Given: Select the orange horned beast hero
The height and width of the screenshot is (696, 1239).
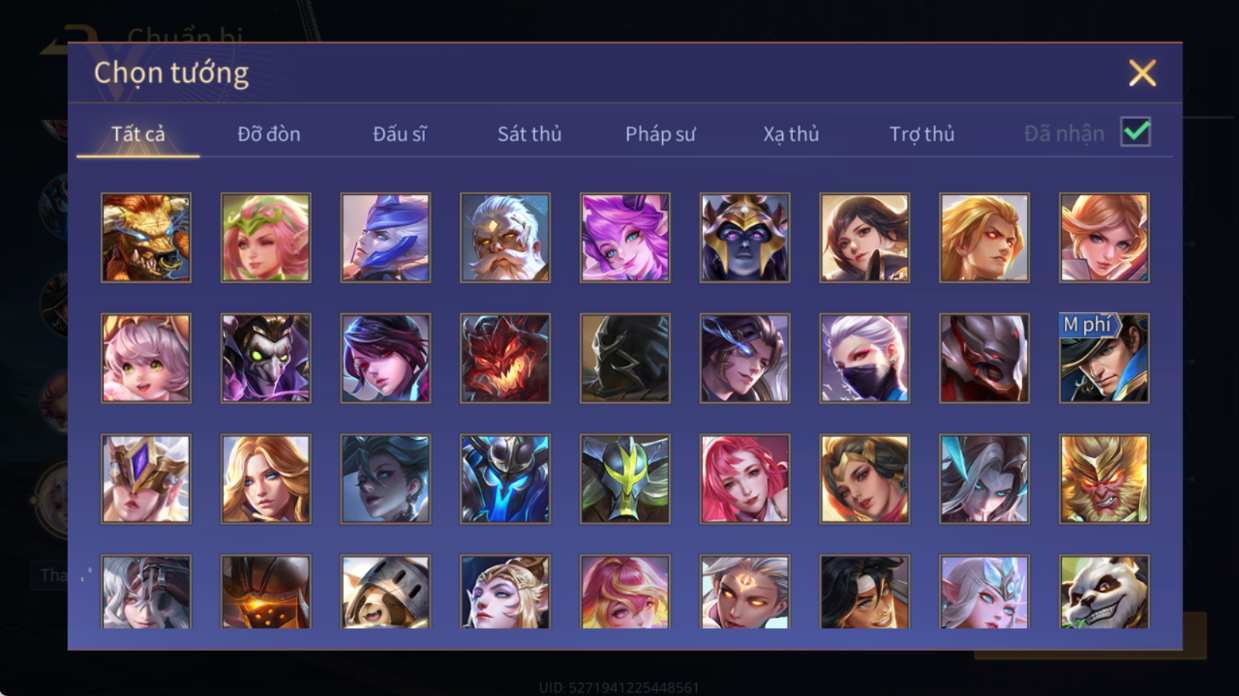Looking at the screenshot, I should tap(146, 238).
